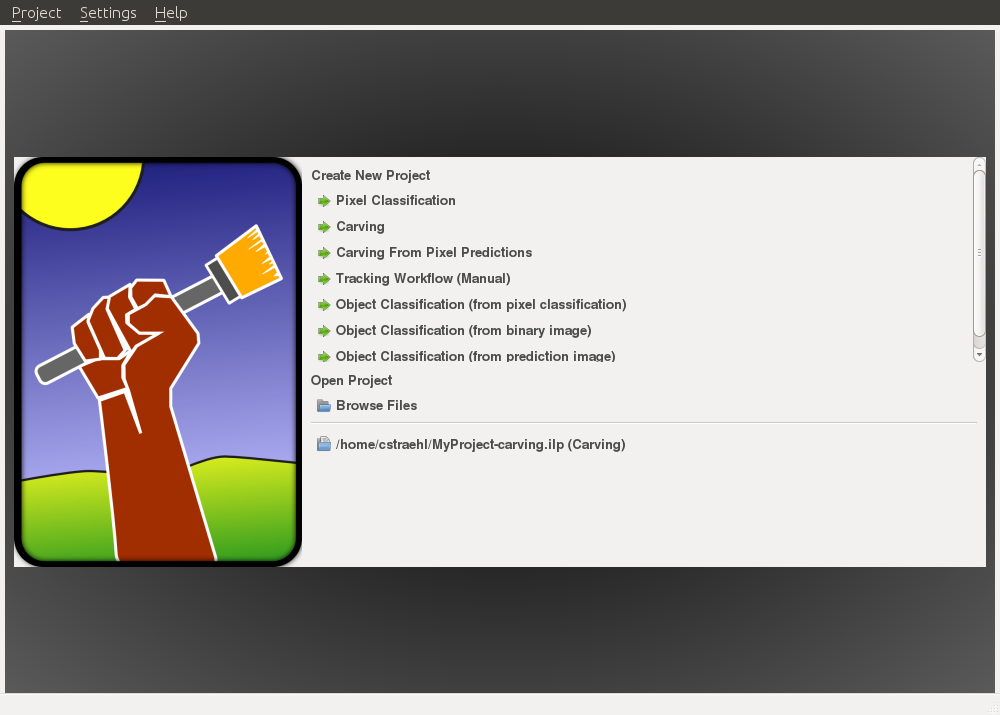Screen dimensions: 1000x715
Task: Choose Object Classification (from prediction image)
Action: (476, 356)
